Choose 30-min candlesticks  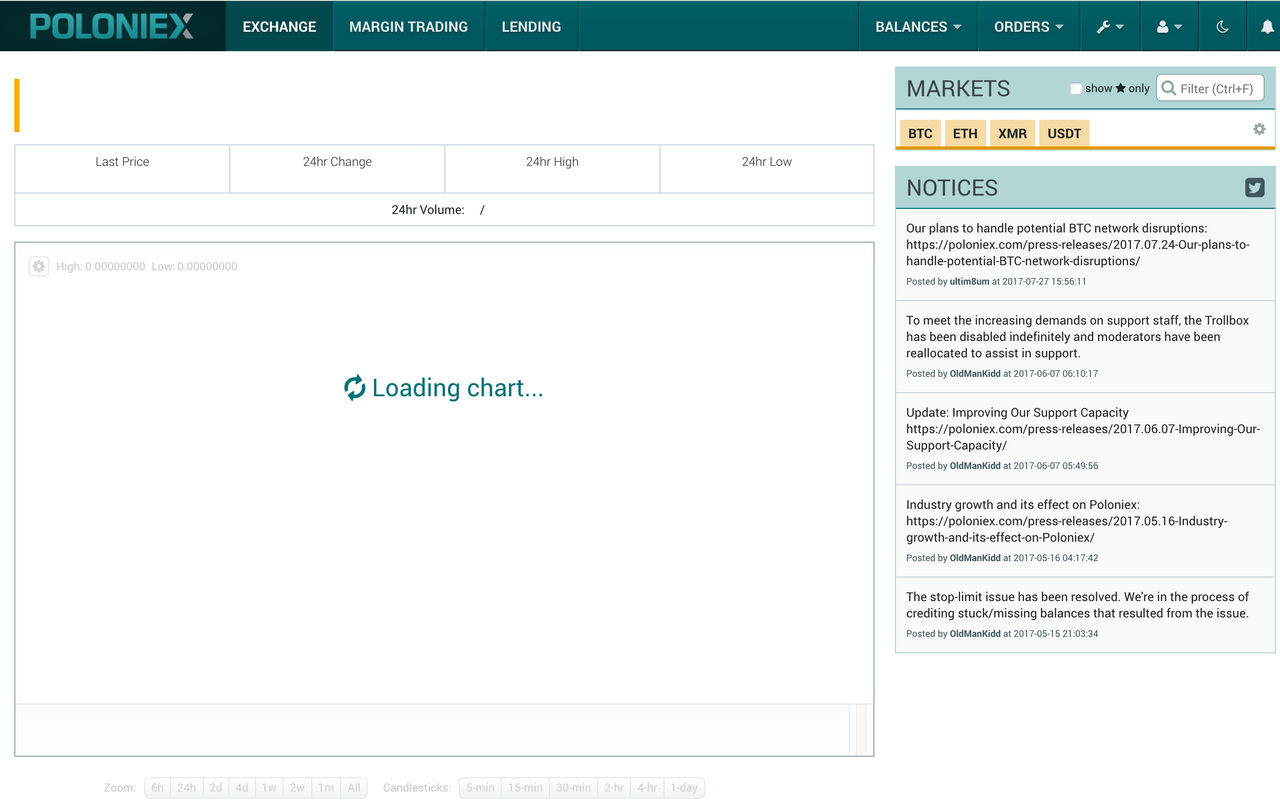pyautogui.click(x=574, y=788)
